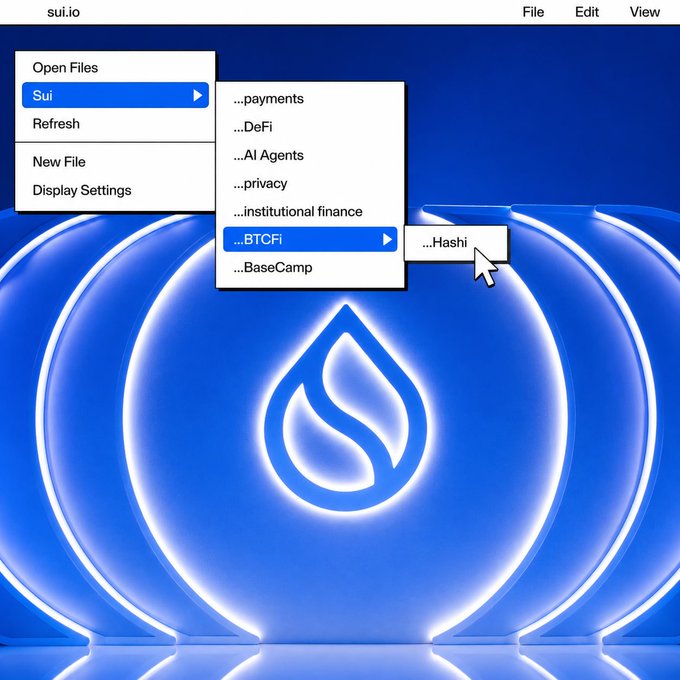The image size is (680, 680).
Task: Choose ...Hashi from the nested submenu
Action: pos(445,242)
